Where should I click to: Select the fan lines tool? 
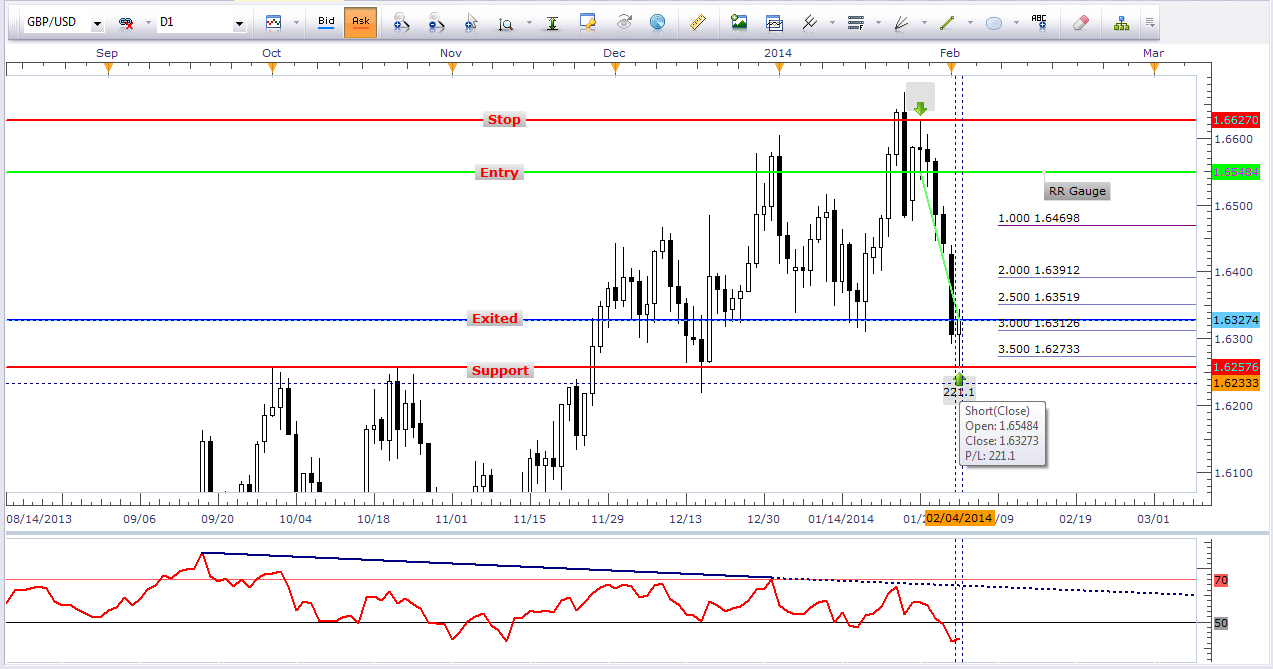click(x=902, y=22)
